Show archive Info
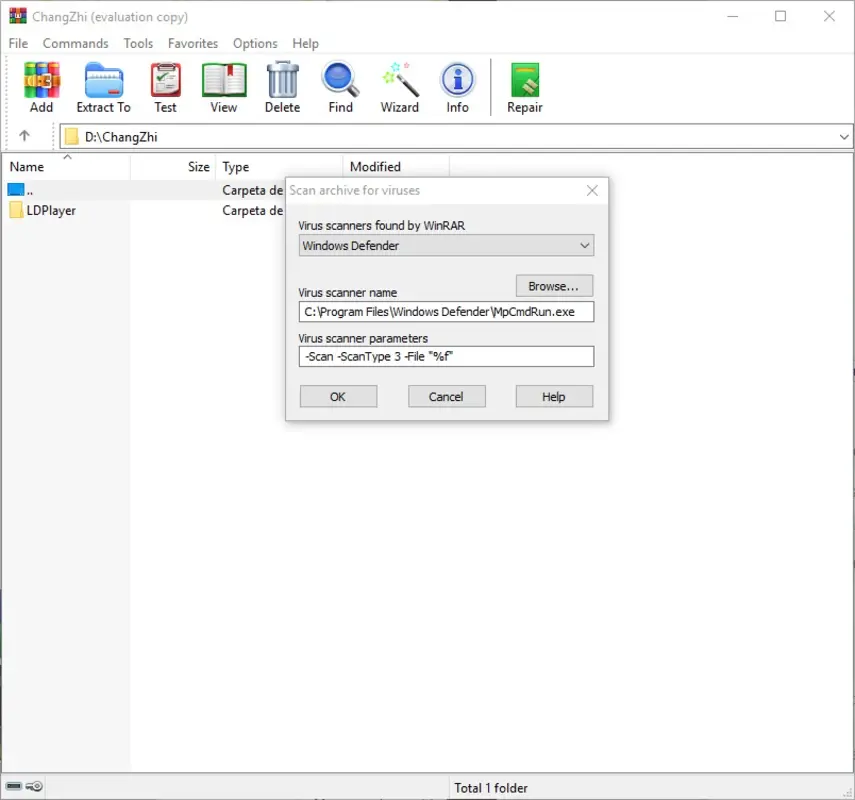 pyautogui.click(x=457, y=86)
